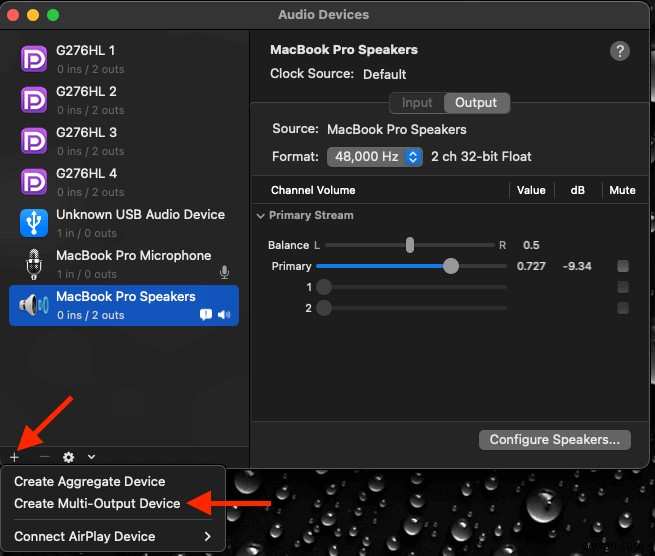Click the Primary volume slider knob
Screen dimensions: 655x556
[x=451, y=266]
